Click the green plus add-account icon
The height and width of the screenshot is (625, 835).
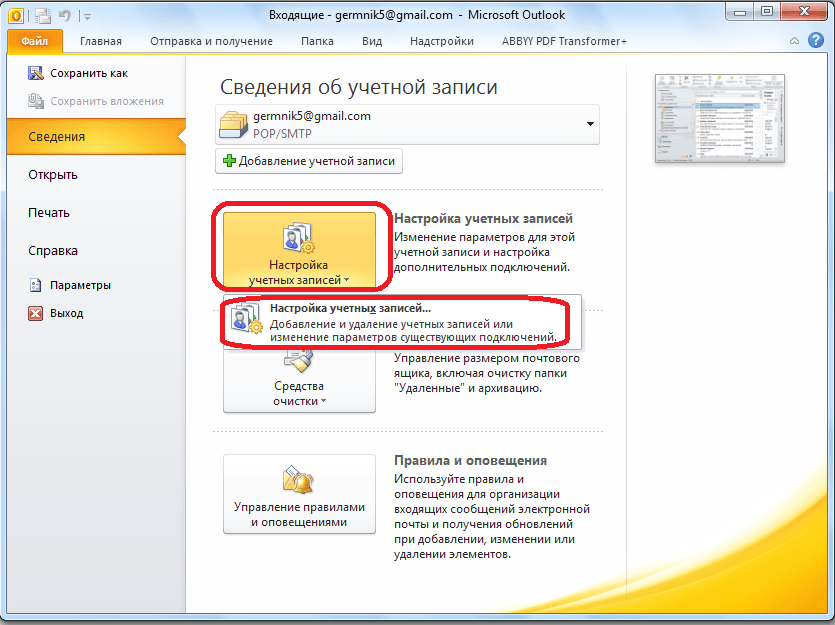click(x=228, y=161)
